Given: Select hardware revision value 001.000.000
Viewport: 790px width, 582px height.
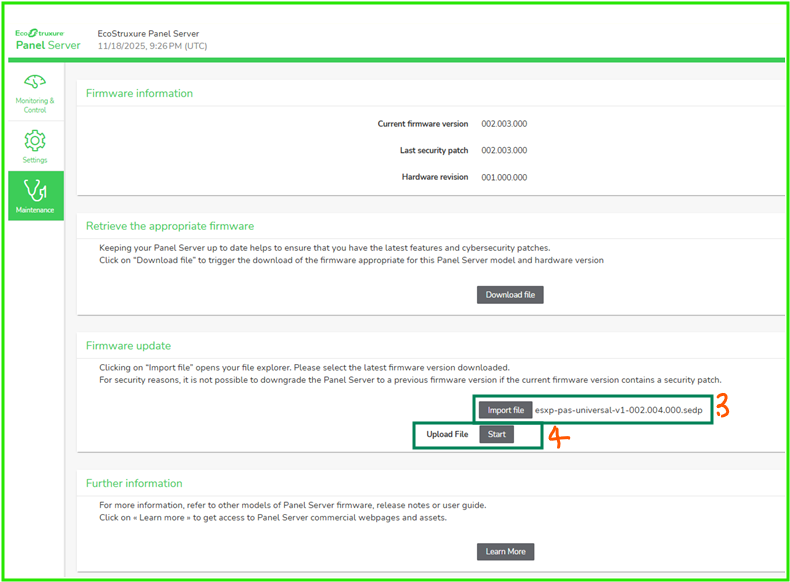Looking at the screenshot, I should pyautogui.click(x=504, y=177).
